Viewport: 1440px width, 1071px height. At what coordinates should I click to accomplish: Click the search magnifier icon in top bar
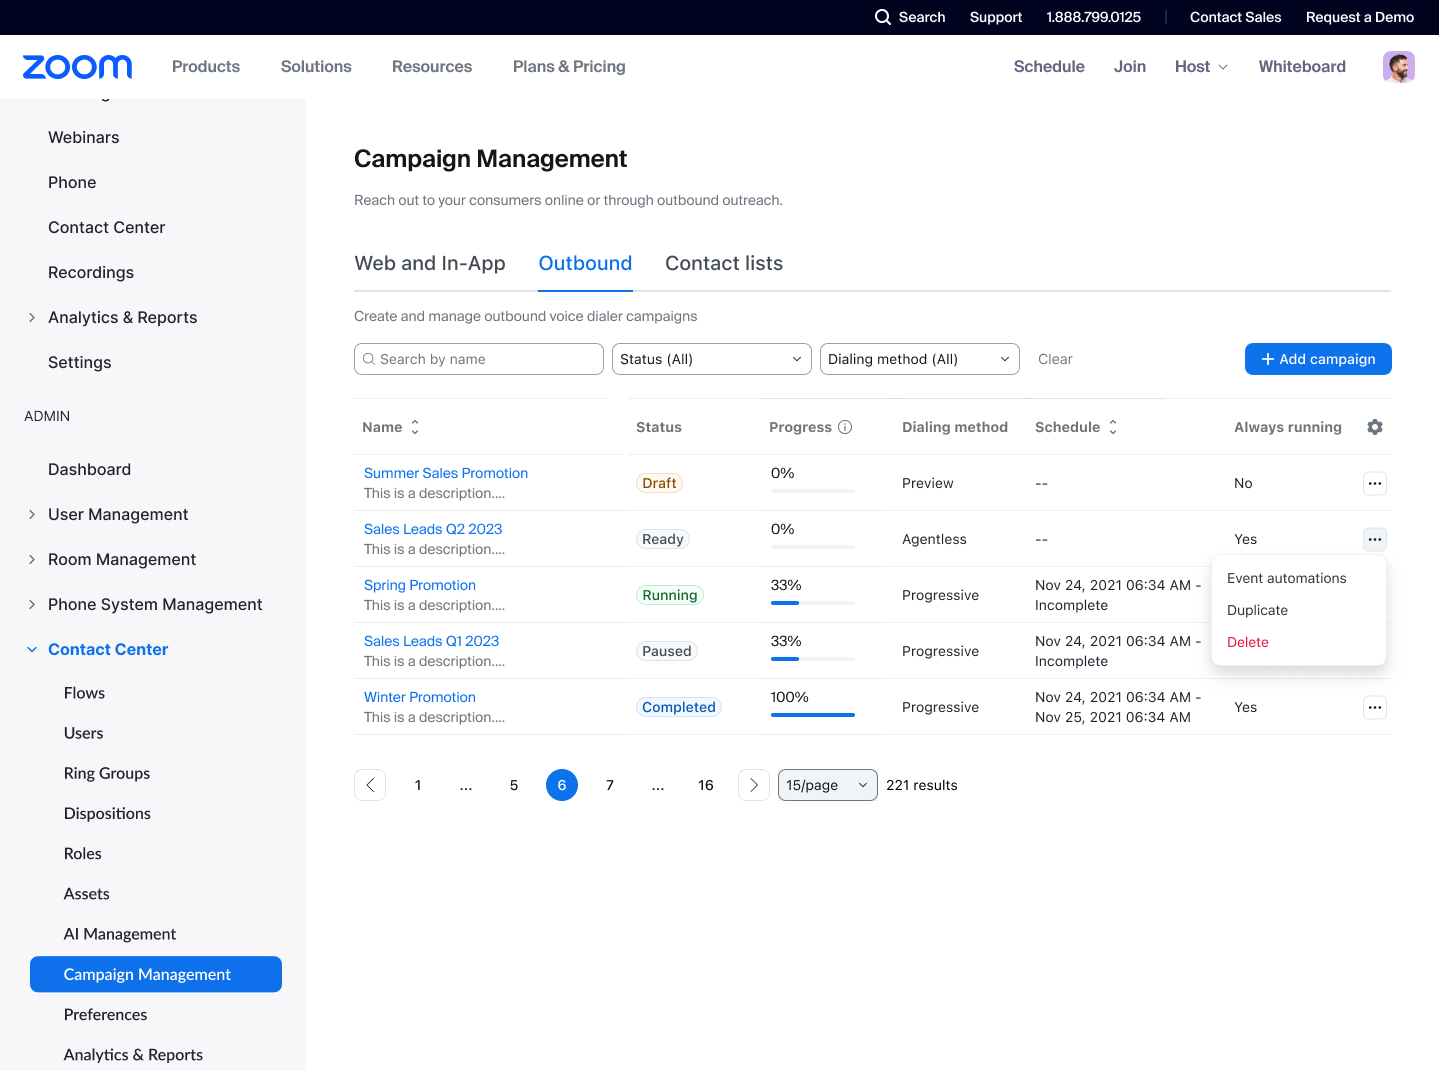pyautogui.click(x=883, y=17)
